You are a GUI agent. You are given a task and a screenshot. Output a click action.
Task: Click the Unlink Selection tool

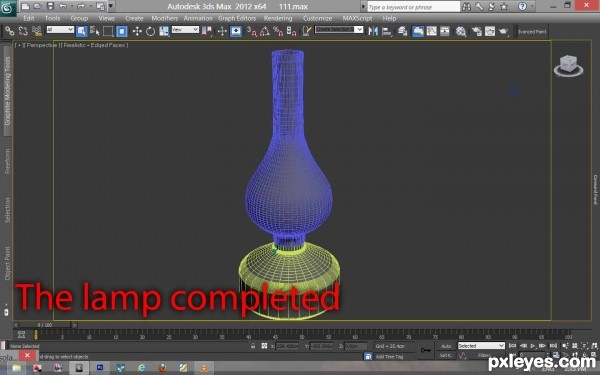[x=23, y=31]
